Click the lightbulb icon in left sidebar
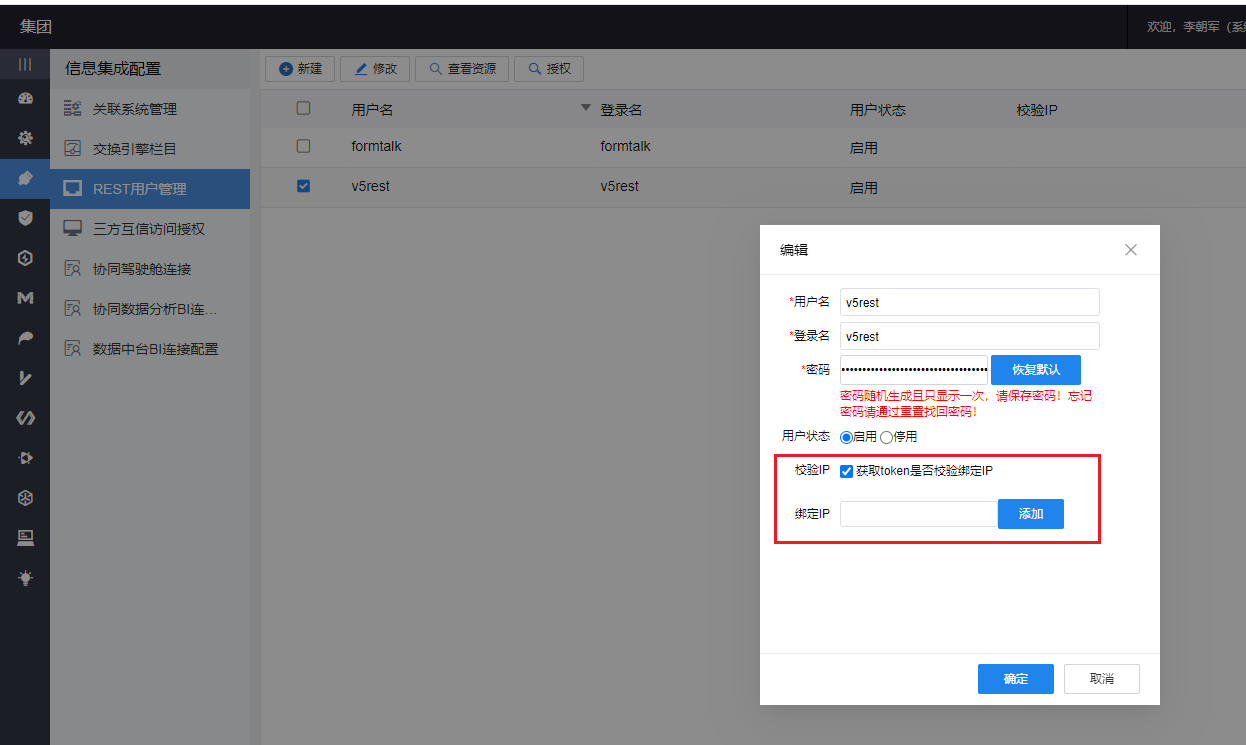The image size is (1246, 745). [x=25, y=577]
